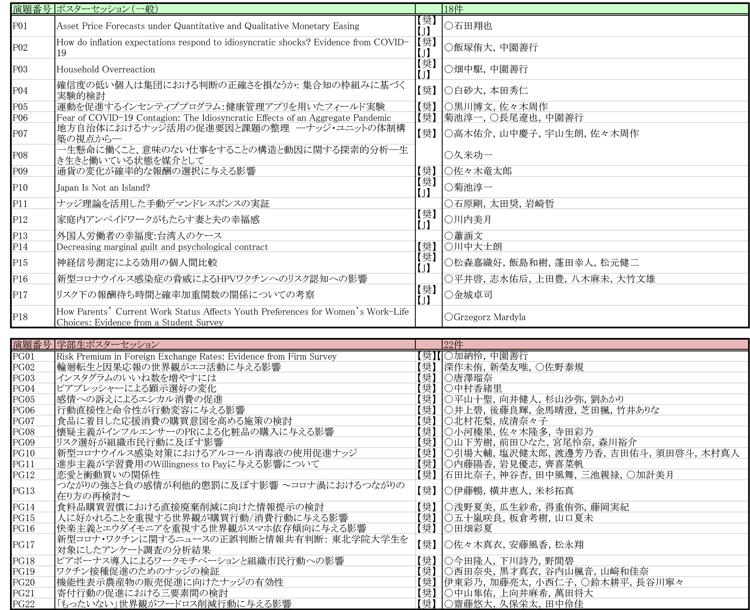The width and height of the screenshot is (750, 610).
Task: Click the PG09 number cell
Action: (x=33, y=442)
